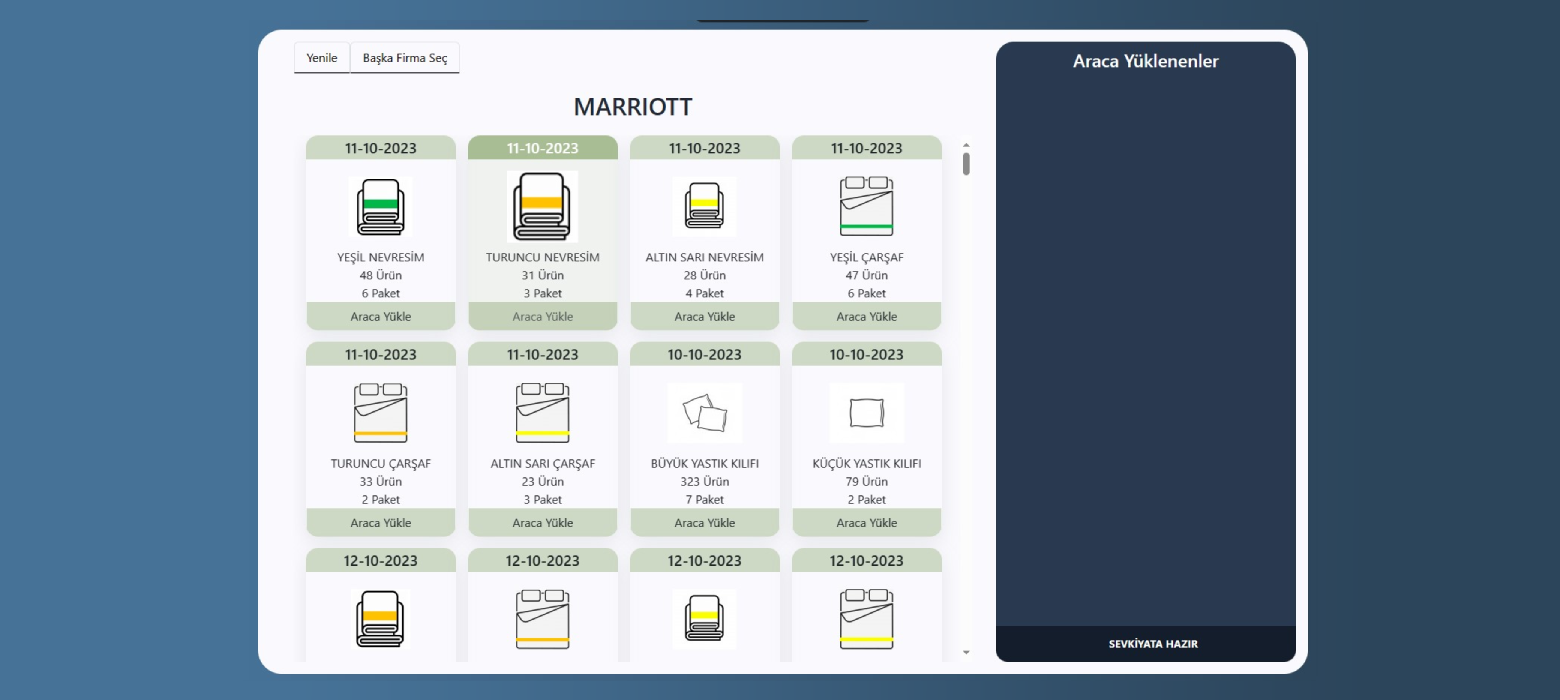Click the Altın Sarı Nevresim yellow duvet icon
Screen dimensions: 1560x700
tap(704, 207)
